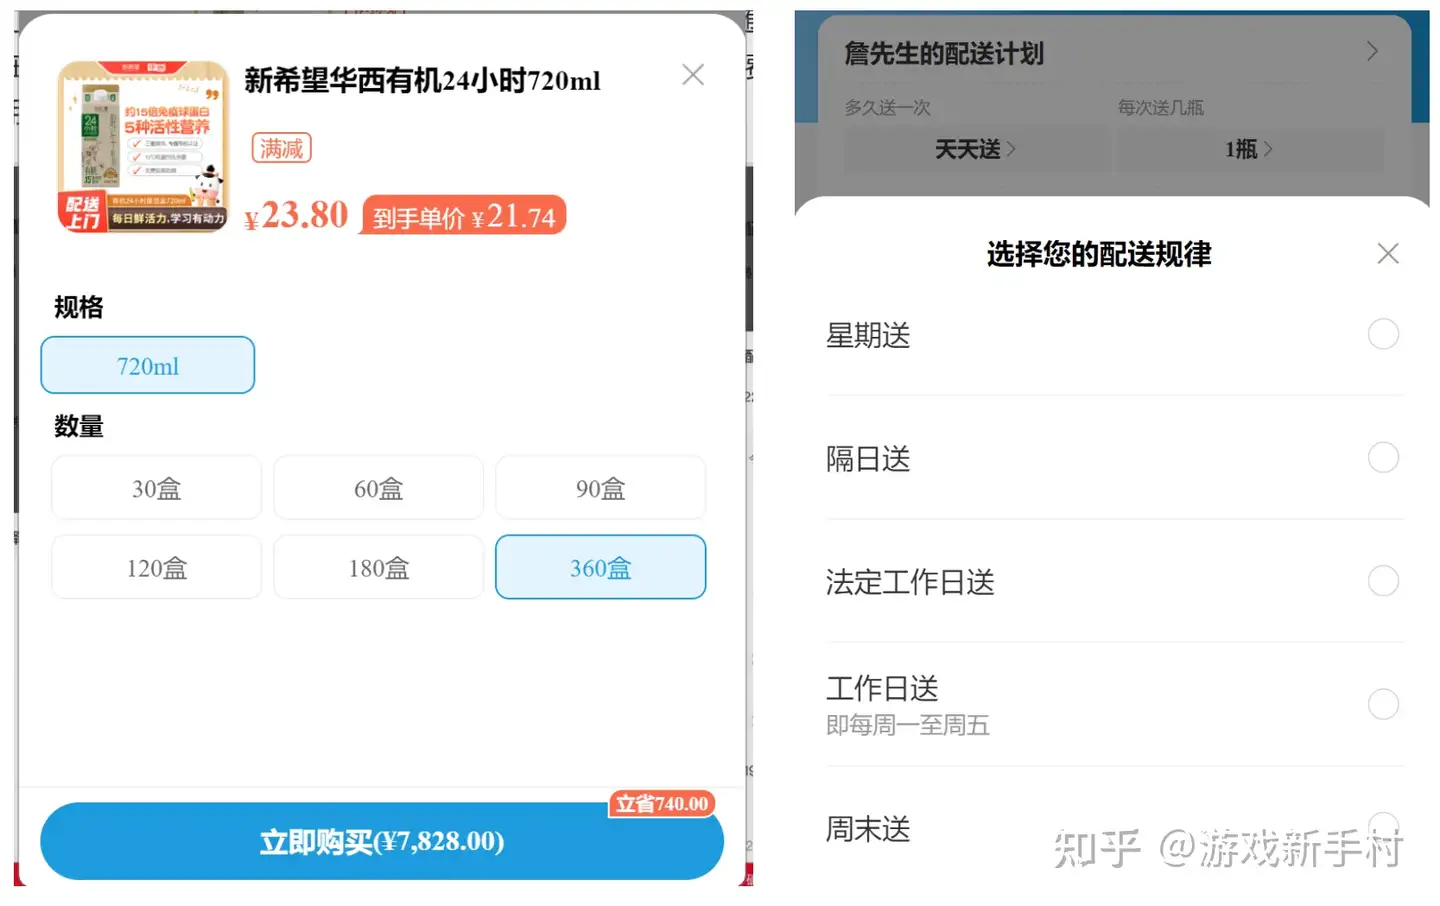Select the 星期送 radio button
Viewport: 1440px width, 906px height.
[x=1383, y=334]
